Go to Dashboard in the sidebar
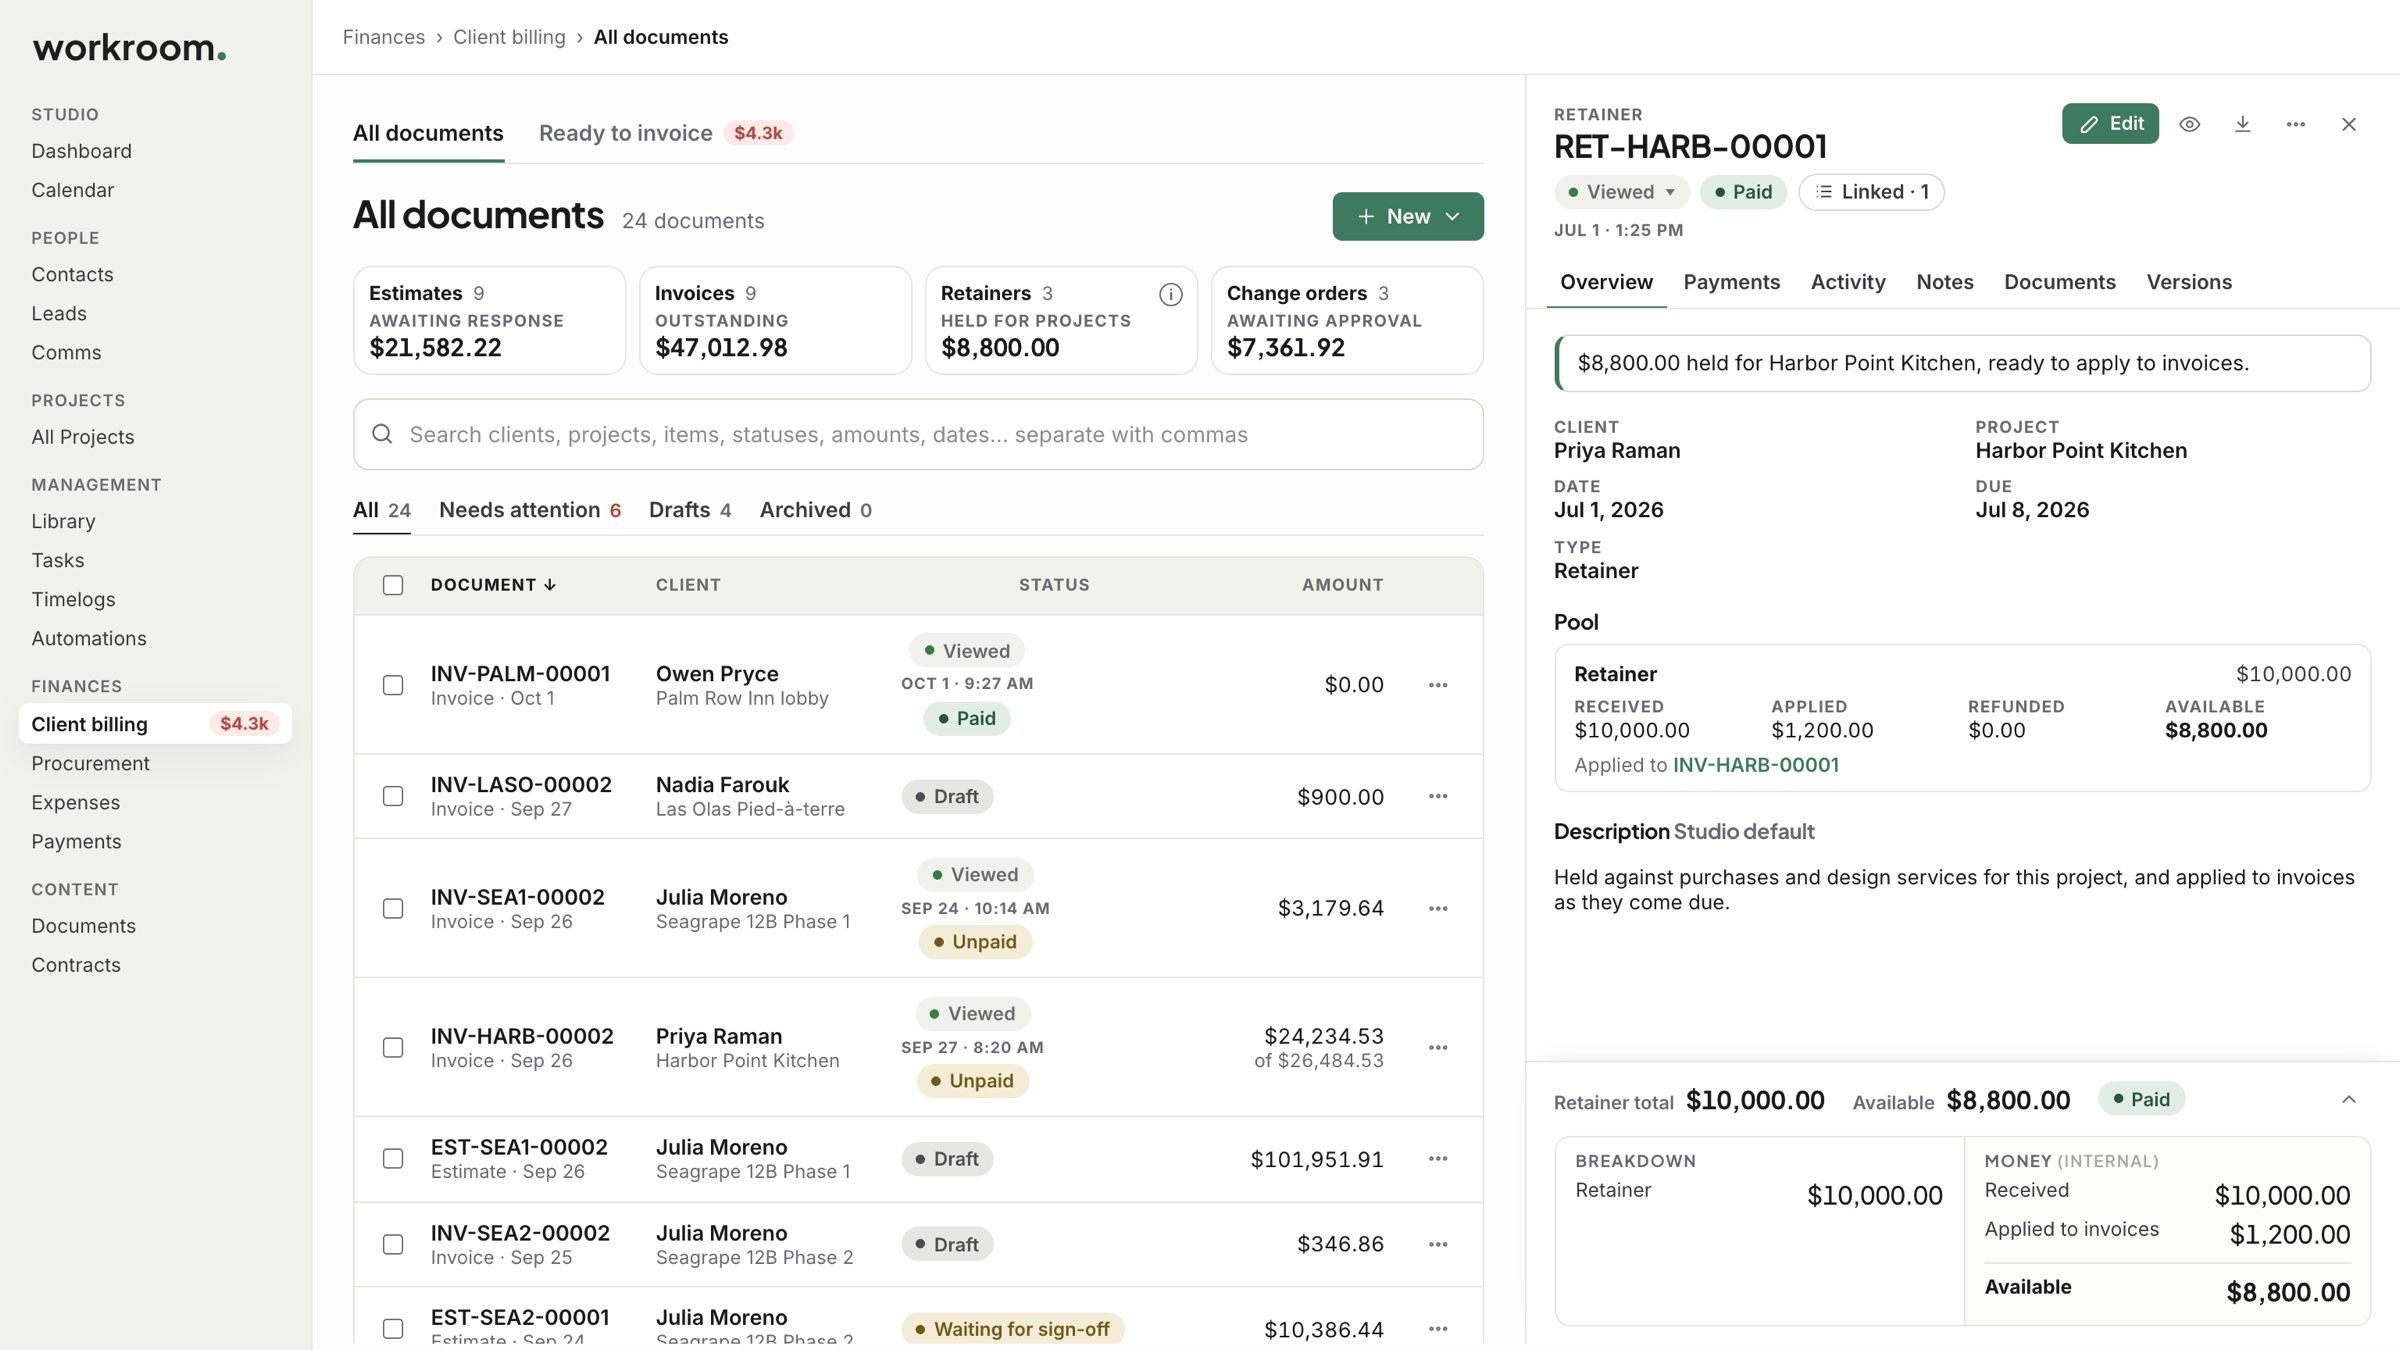Image resolution: width=2400 pixels, height=1350 pixels. [x=81, y=151]
